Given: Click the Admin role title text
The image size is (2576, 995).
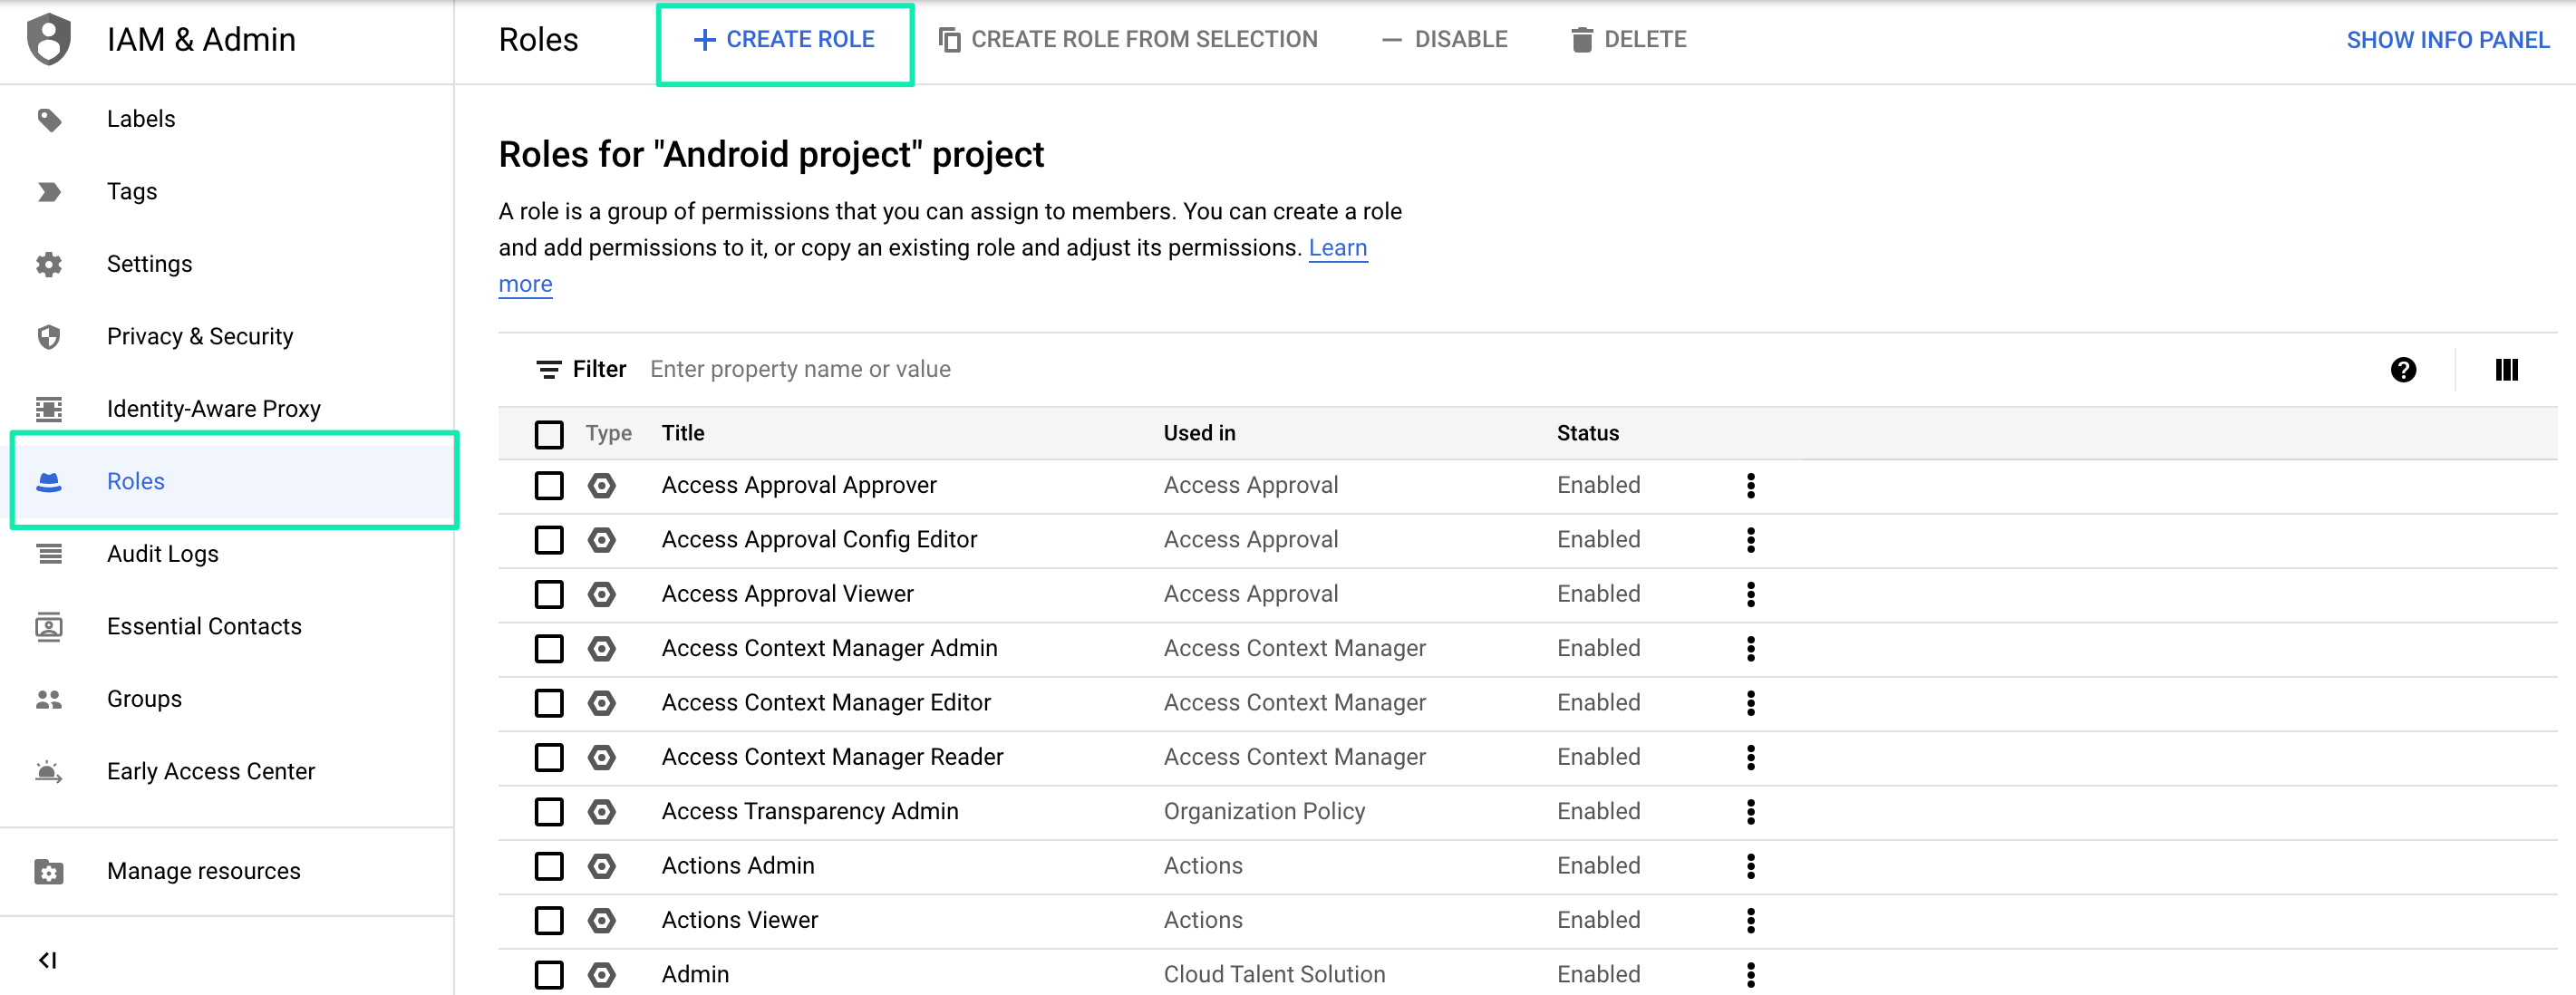Looking at the screenshot, I should pos(695,975).
